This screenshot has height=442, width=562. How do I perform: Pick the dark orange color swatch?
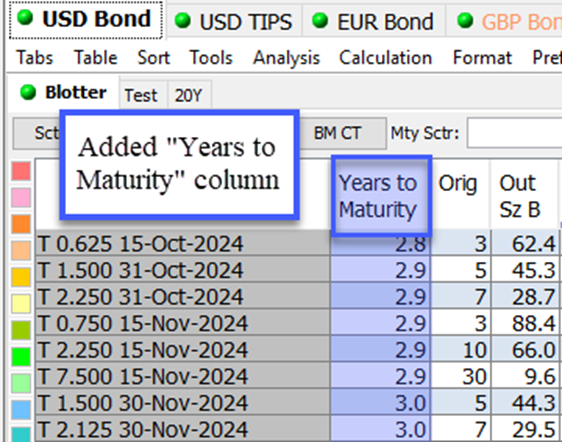point(21,224)
